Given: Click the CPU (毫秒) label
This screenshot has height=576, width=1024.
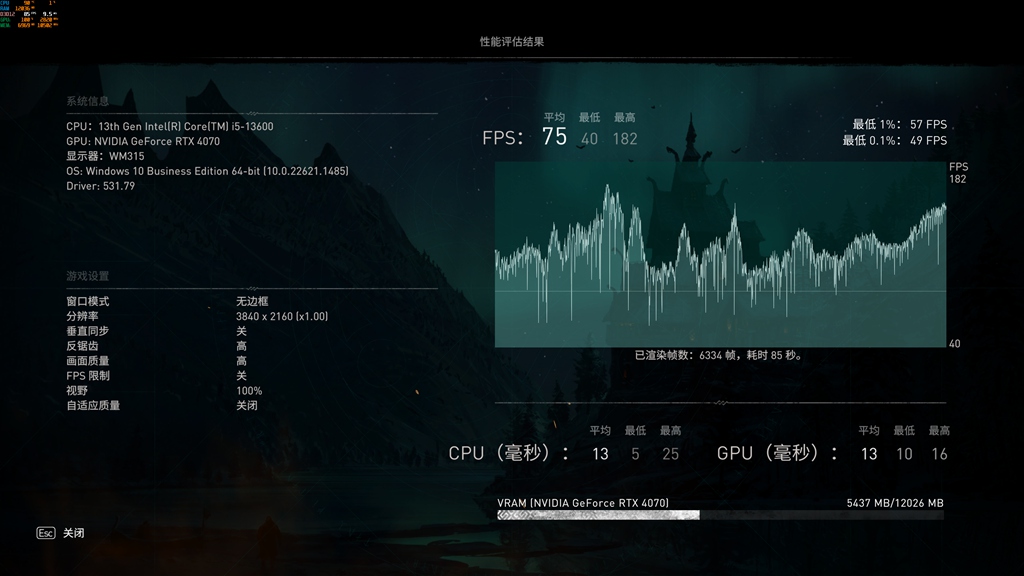Looking at the screenshot, I should (x=509, y=453).
